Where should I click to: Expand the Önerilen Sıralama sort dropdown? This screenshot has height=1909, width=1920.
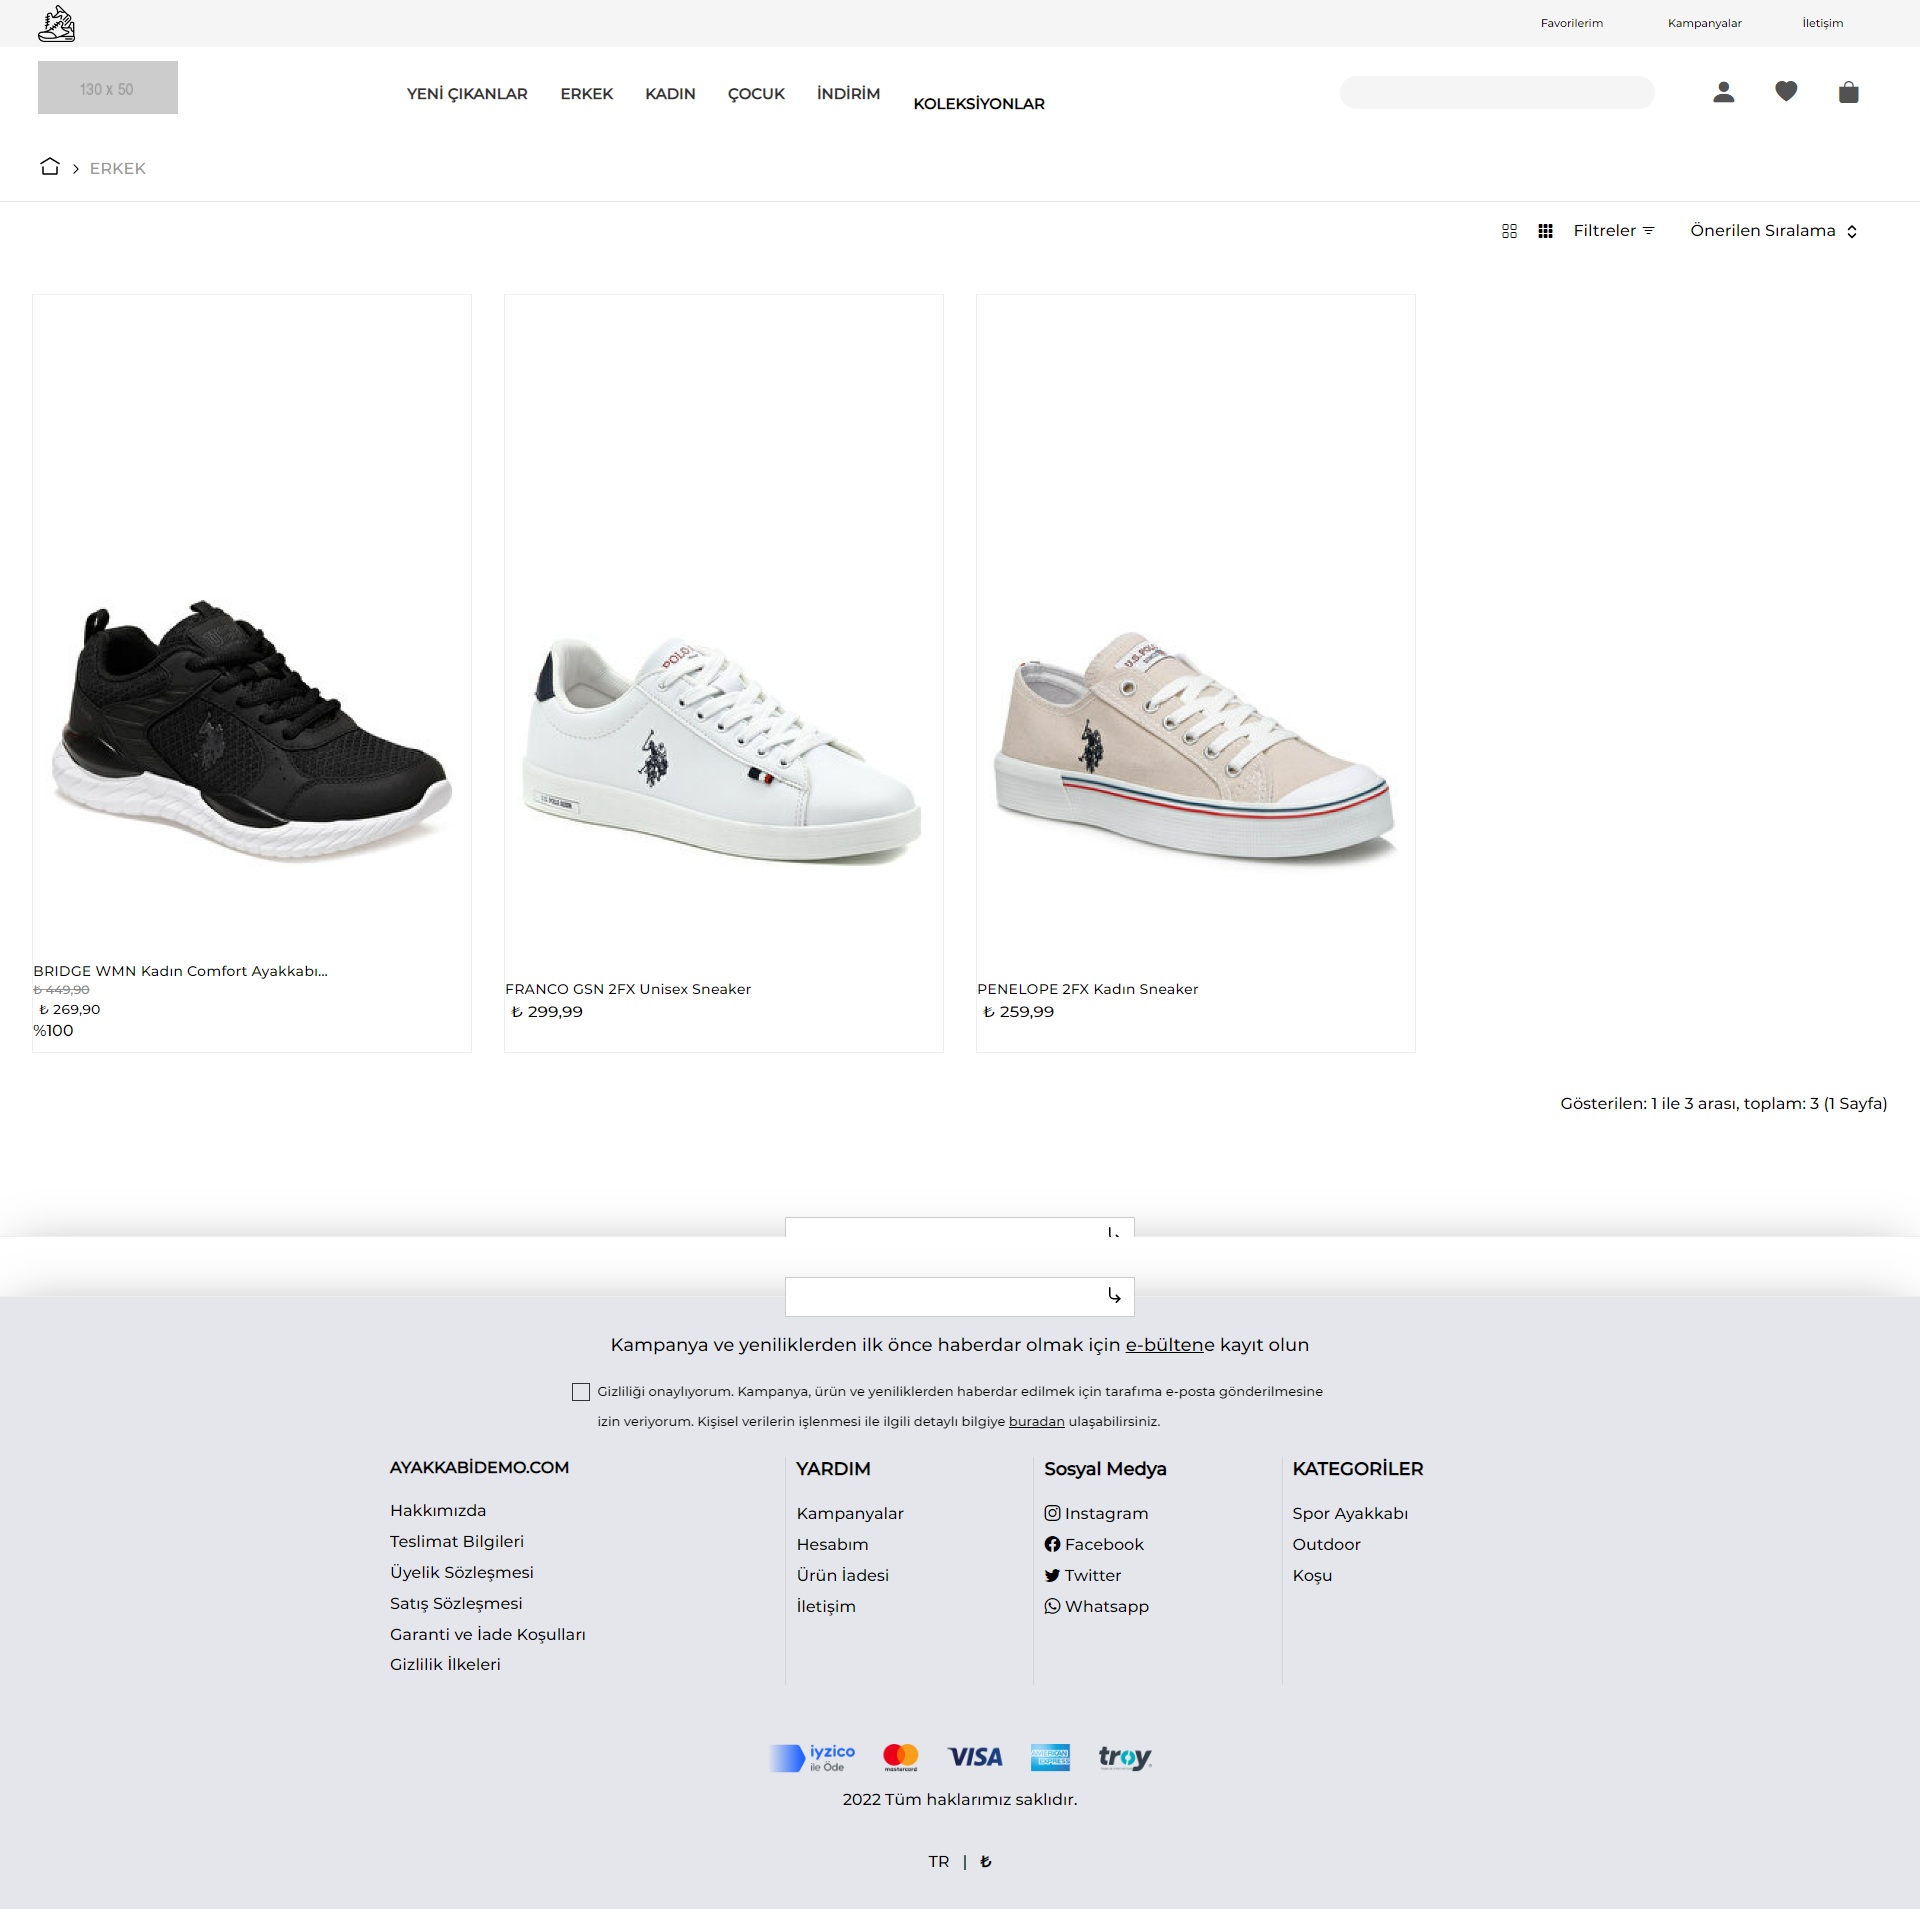[x=1774, y=231]
